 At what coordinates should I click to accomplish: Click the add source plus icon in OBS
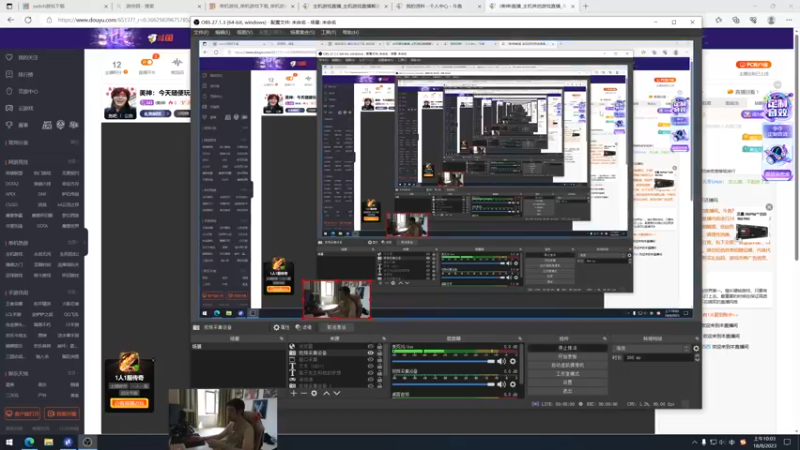tap(293, 393)
